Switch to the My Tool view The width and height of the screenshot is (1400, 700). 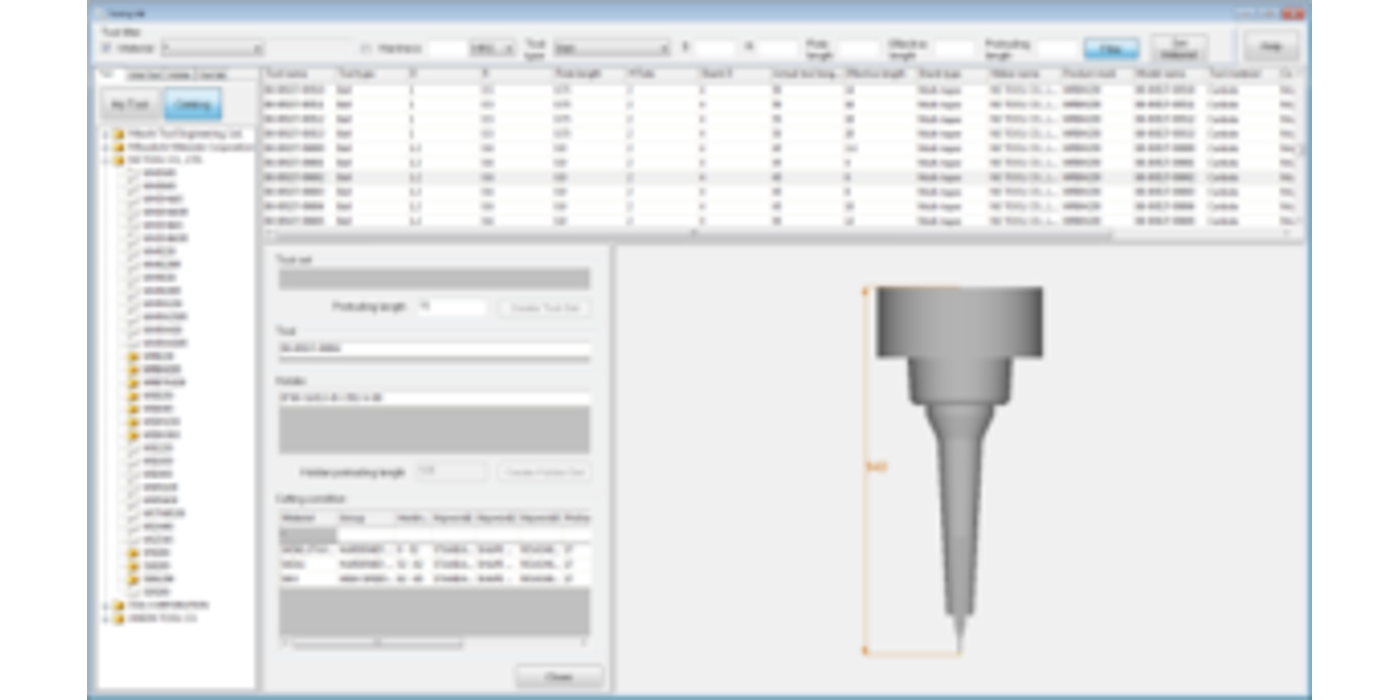131,104
